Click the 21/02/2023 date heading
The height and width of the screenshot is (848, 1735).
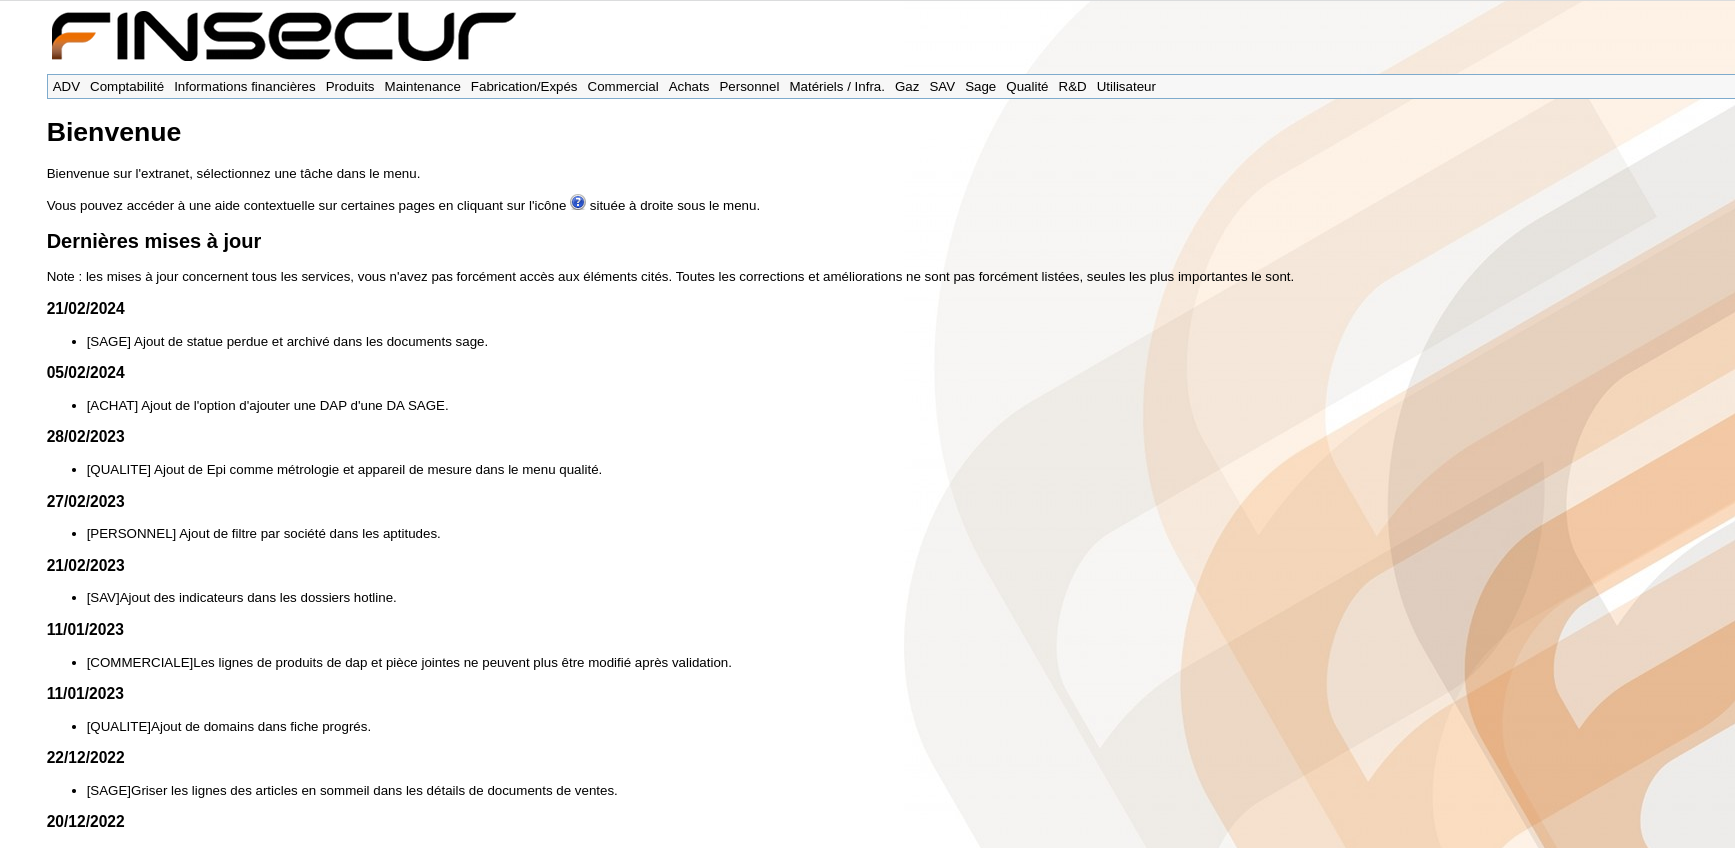click(86, 566)
